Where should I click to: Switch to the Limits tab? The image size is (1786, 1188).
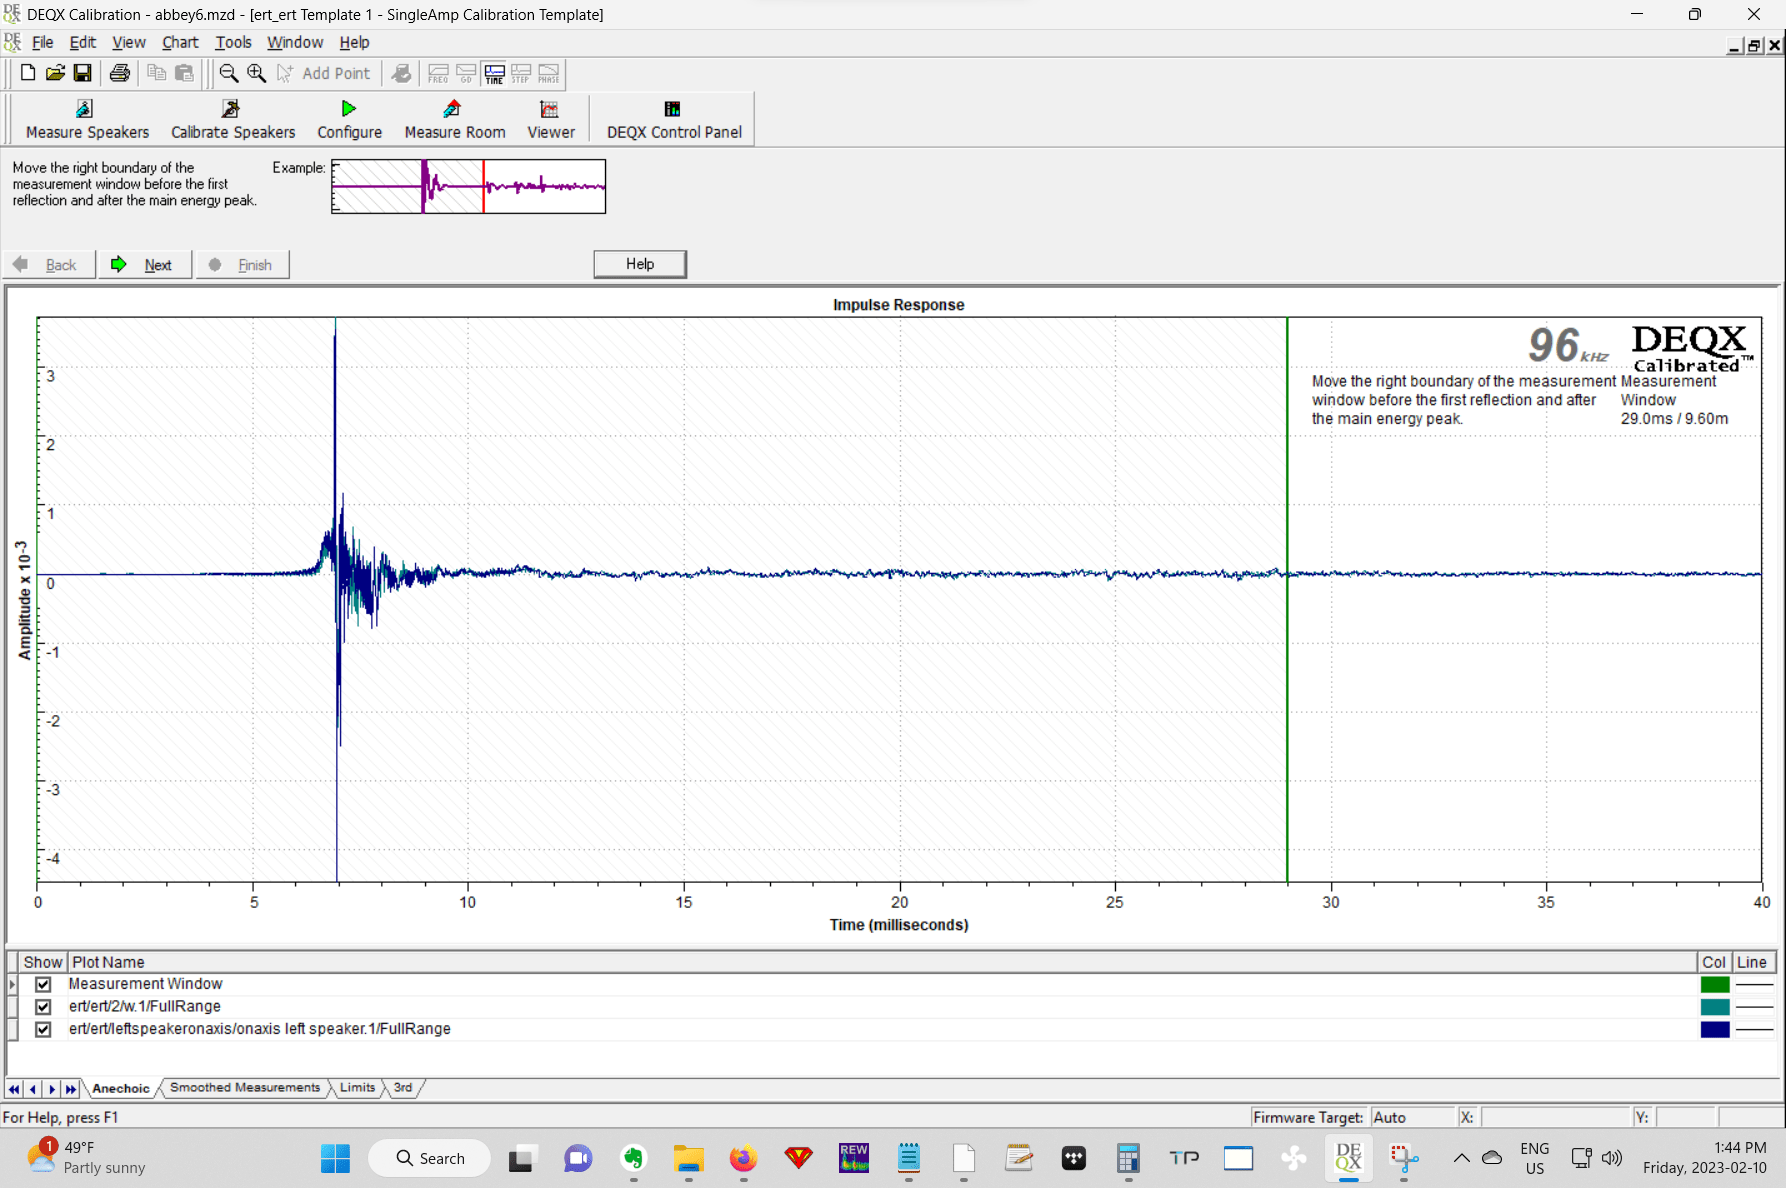tap(357, 1087)
